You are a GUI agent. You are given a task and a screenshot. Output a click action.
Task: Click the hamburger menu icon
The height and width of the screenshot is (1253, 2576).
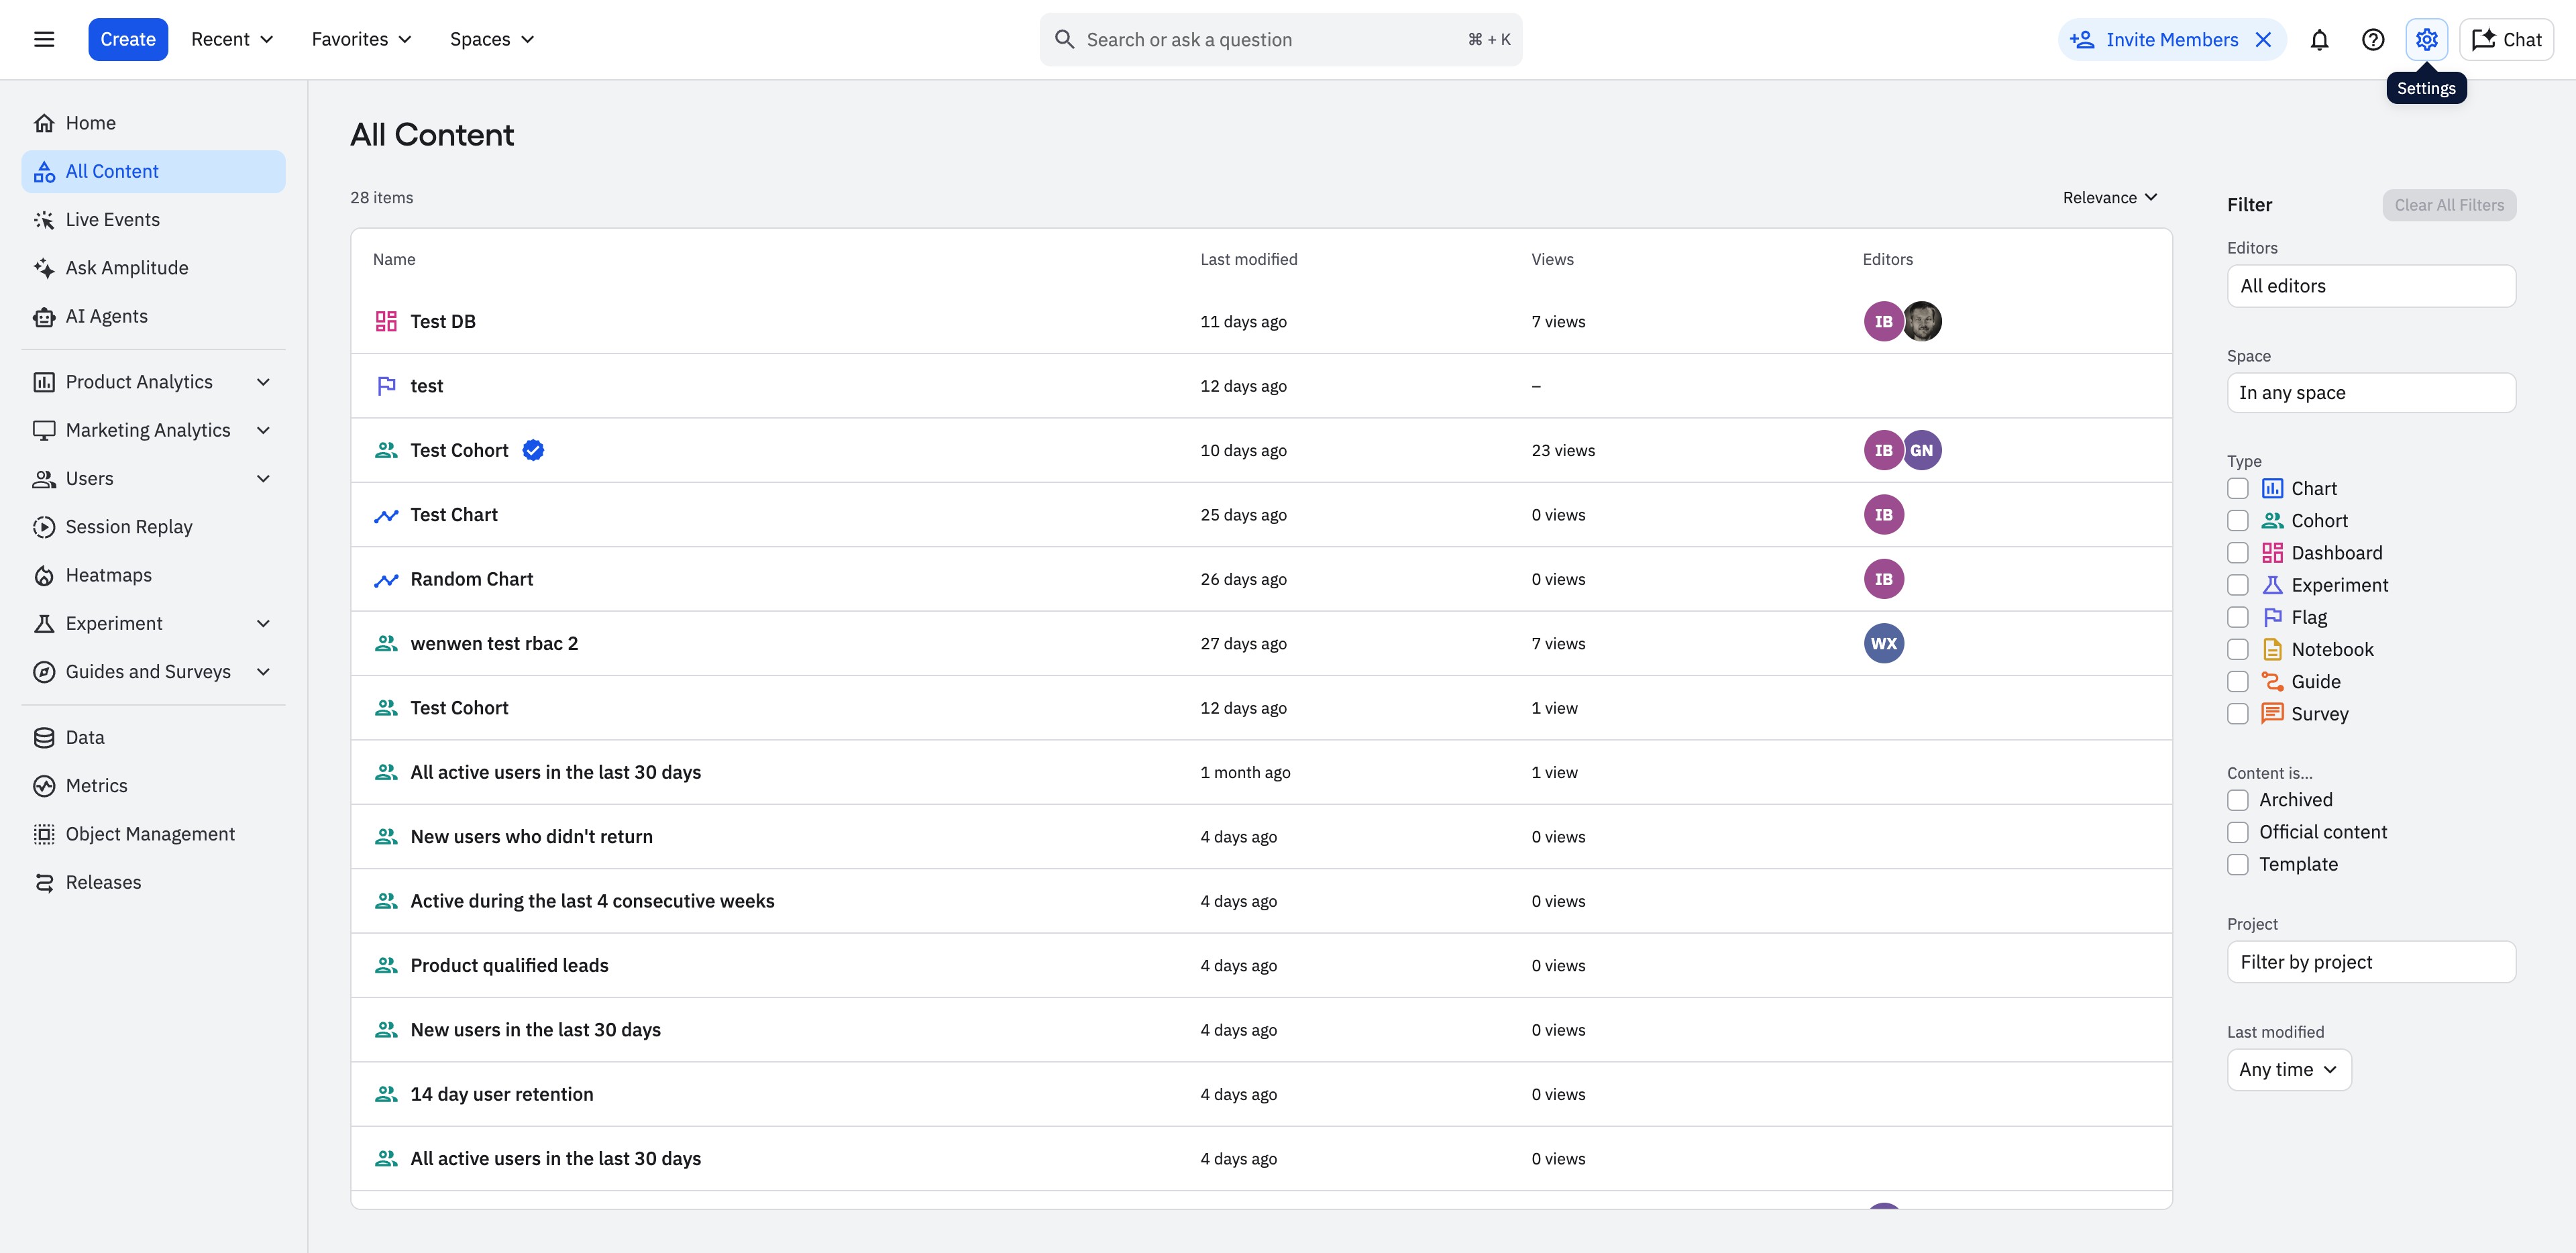(x=44, y=39)
